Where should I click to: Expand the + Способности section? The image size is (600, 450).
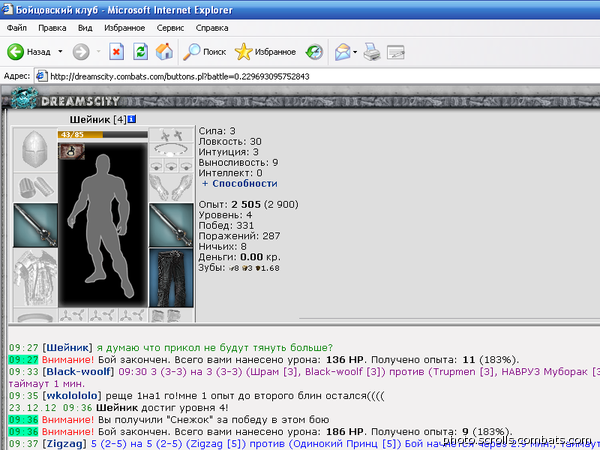coord(240,184)
